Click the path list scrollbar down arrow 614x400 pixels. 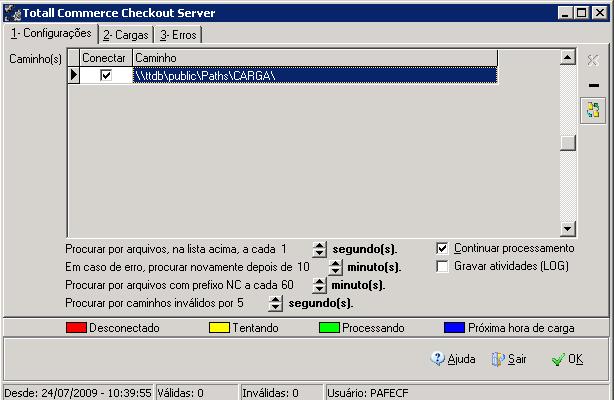coord(568,228)
